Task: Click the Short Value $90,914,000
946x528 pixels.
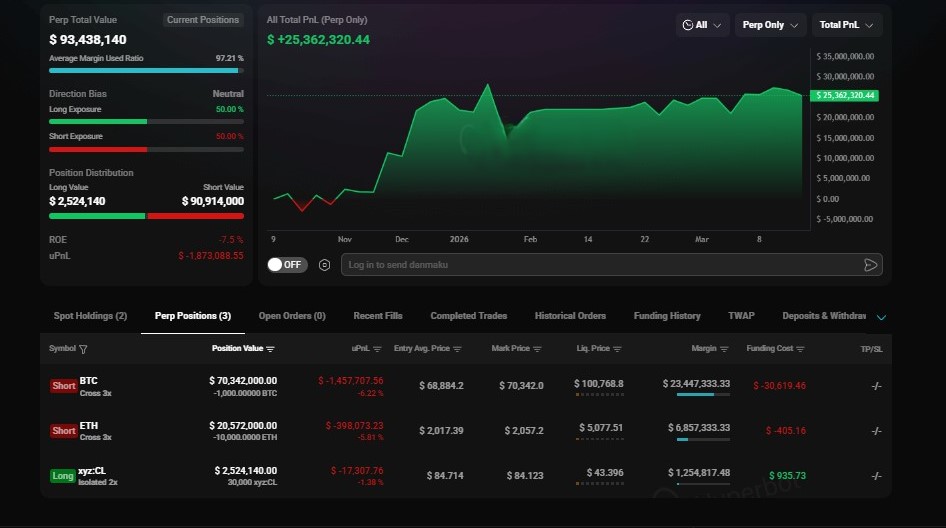Action: click(212, 202)
